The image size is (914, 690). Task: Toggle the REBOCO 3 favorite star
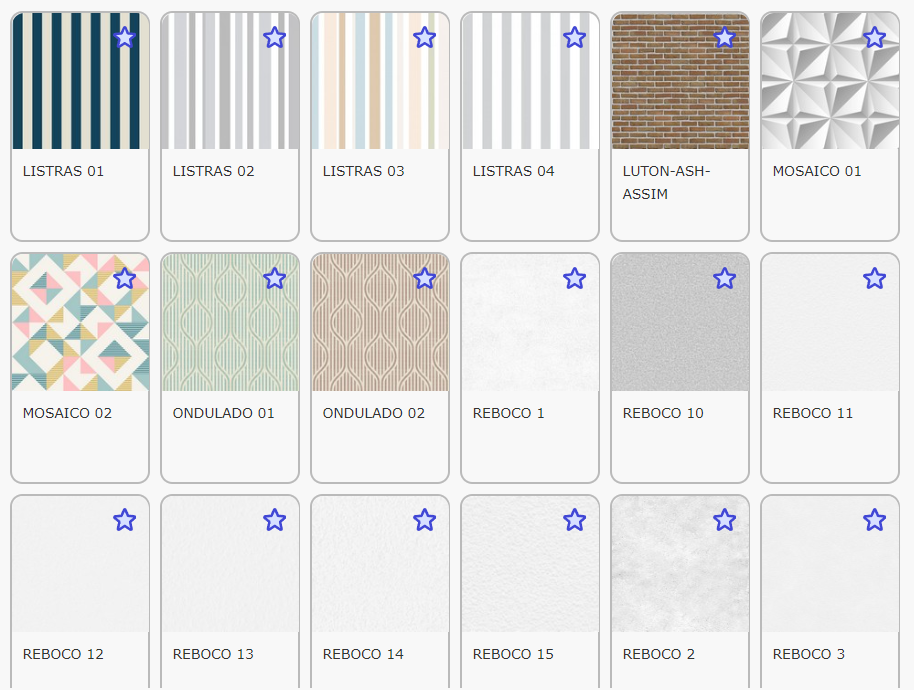coord(874,519)
